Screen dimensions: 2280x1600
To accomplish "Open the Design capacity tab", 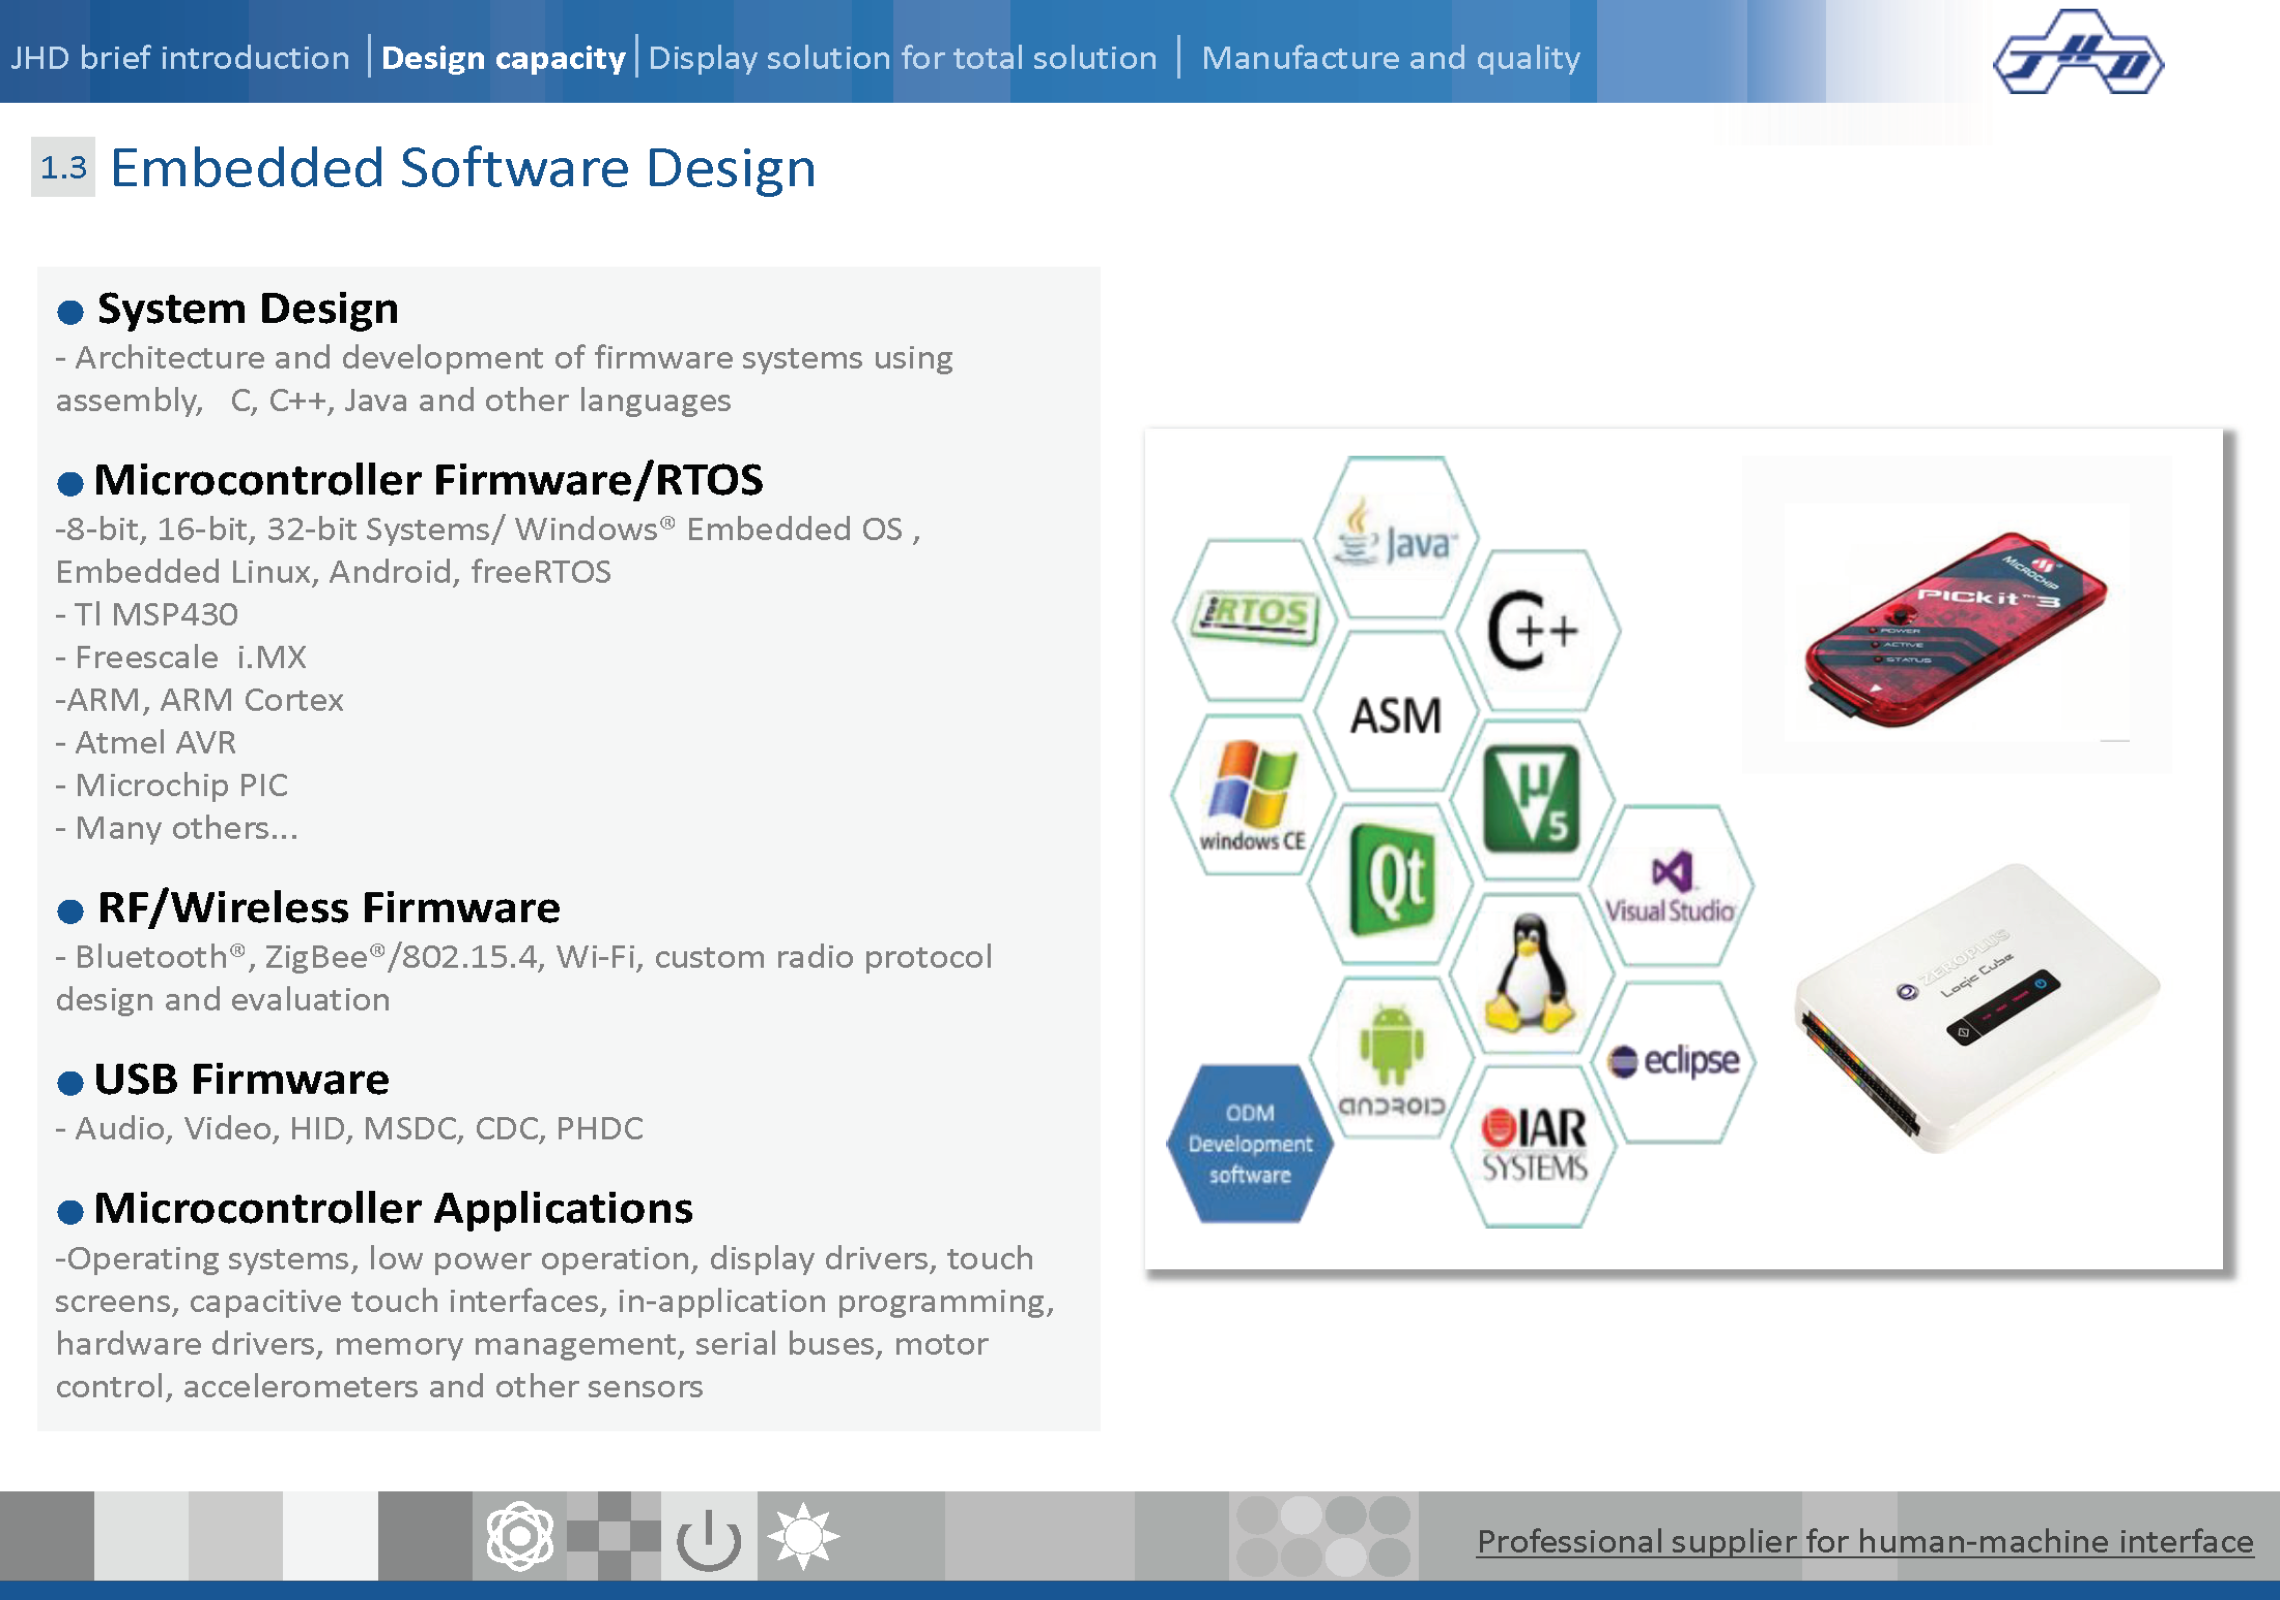I will 503,58.
